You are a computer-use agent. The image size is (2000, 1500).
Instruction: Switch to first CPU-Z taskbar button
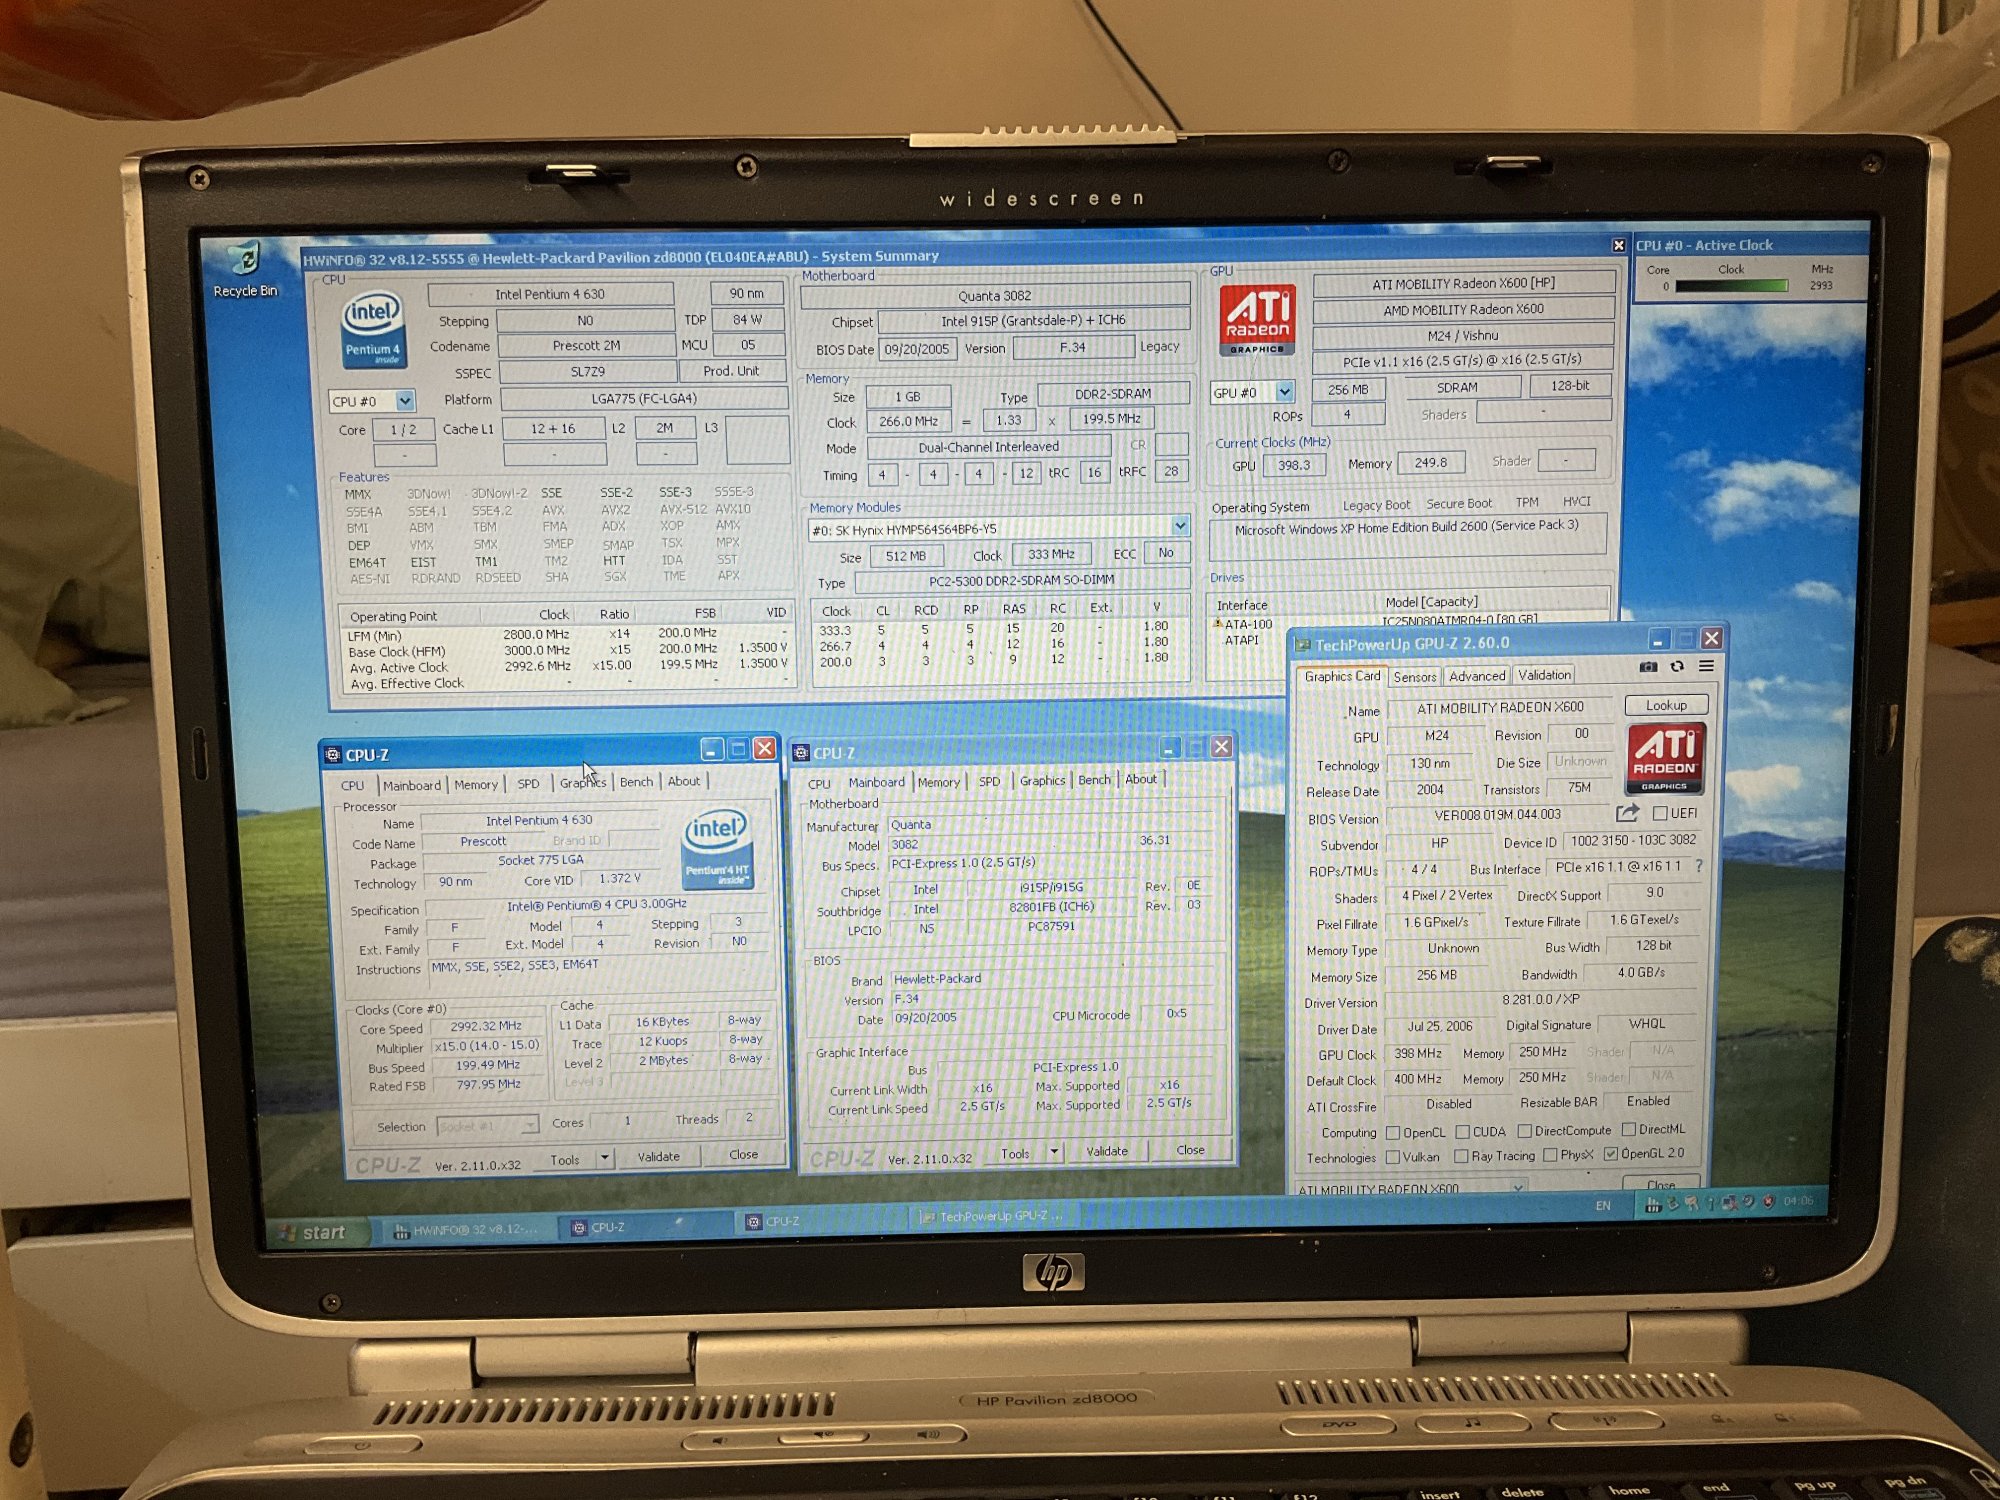pyautogui.click(x=645, y=1226)
